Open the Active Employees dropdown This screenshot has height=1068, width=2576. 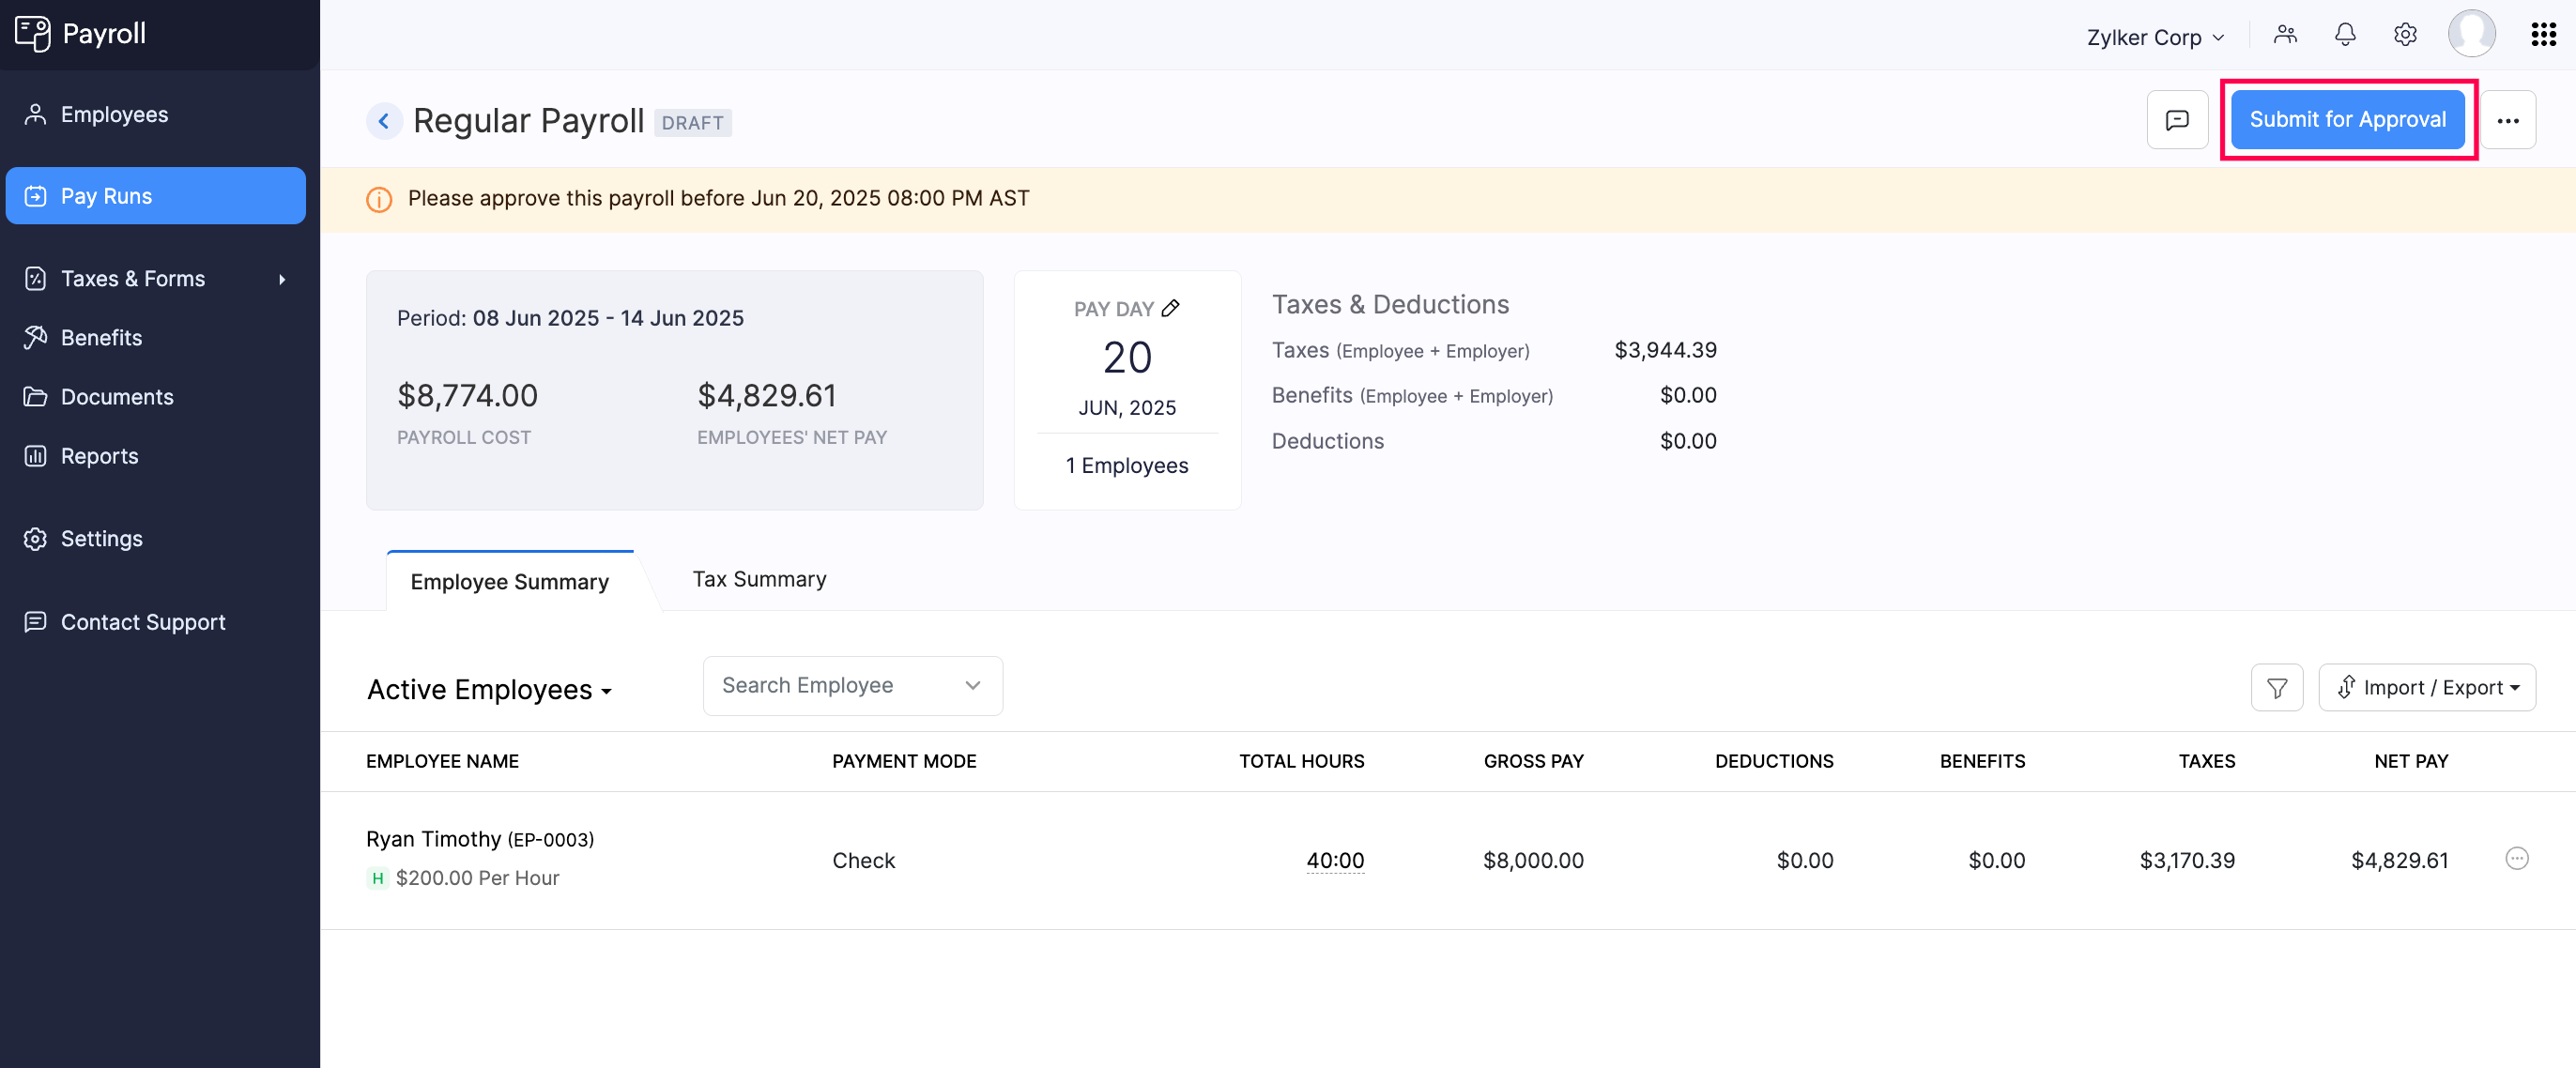[490, 689]
